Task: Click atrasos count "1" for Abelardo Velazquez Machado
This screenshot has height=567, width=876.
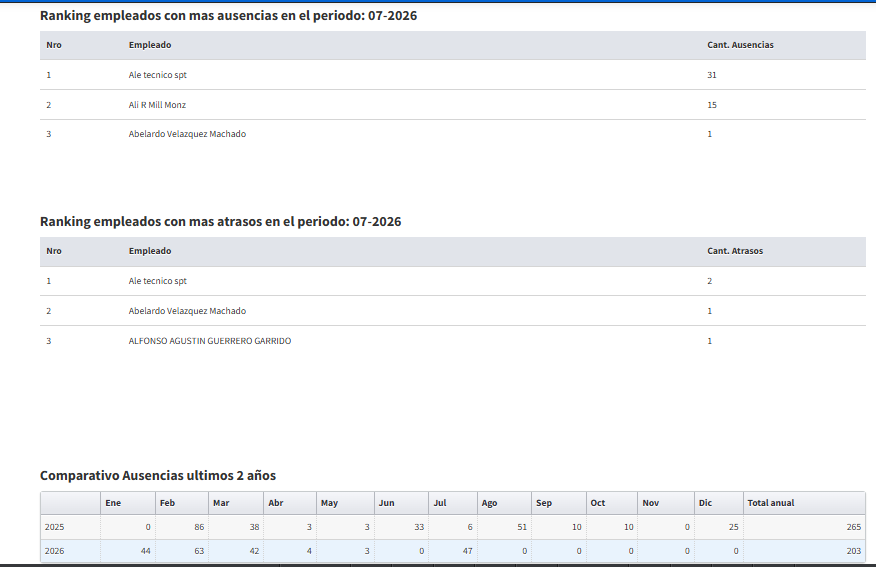Action: (710, 311)
